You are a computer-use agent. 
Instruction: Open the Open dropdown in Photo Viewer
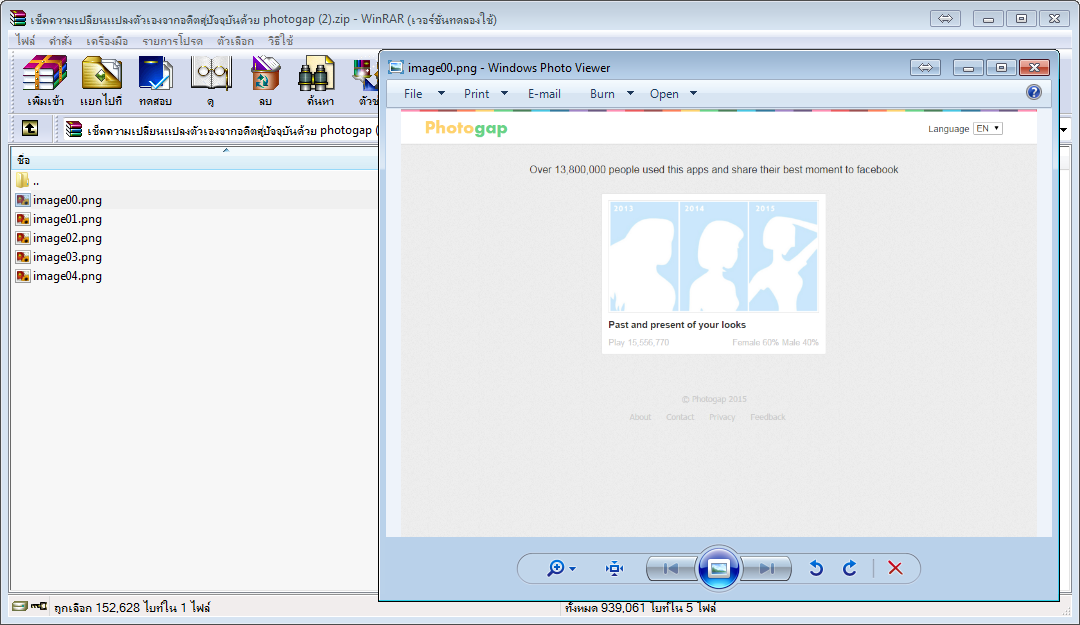pyautogui.click(x=674, y=94)
